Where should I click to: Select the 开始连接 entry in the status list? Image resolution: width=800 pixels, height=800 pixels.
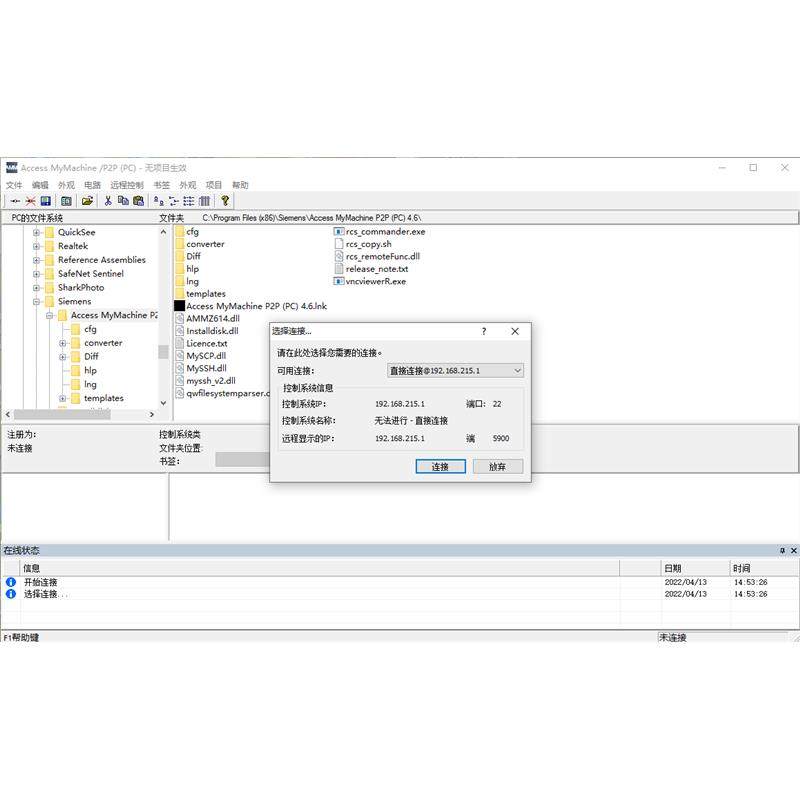click(41, 582)
